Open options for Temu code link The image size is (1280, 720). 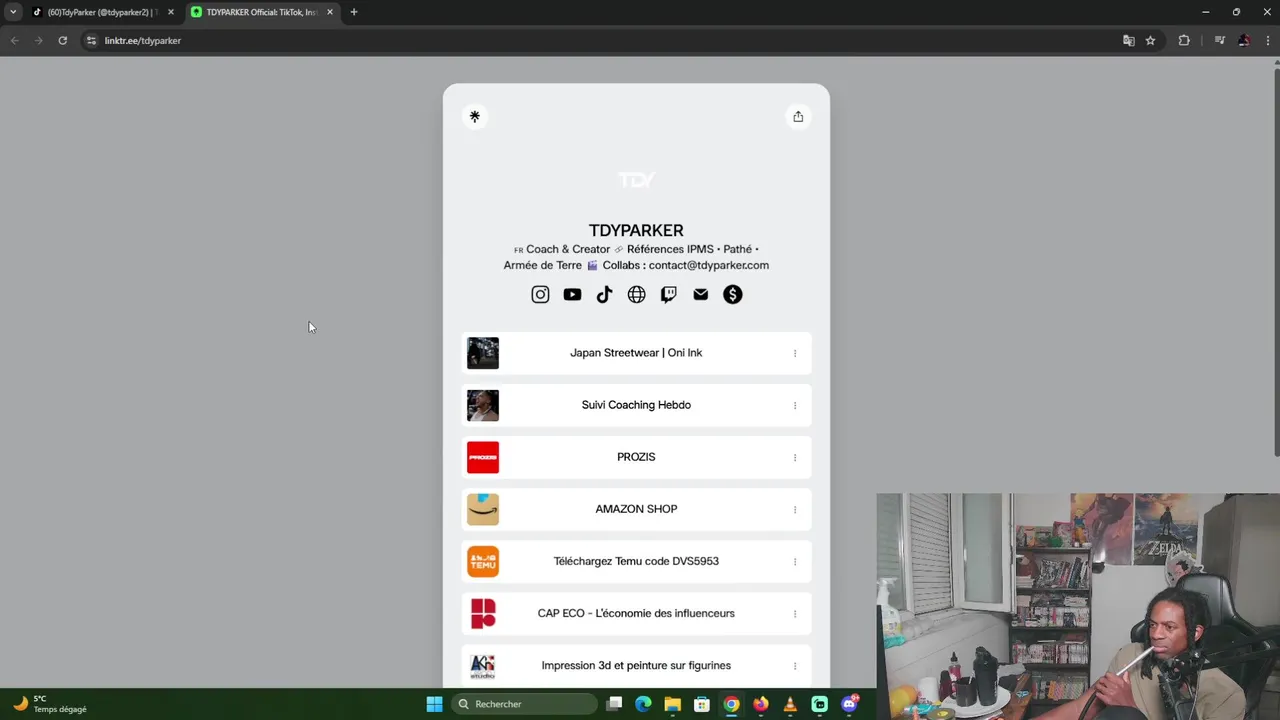(x=795, y=561)
